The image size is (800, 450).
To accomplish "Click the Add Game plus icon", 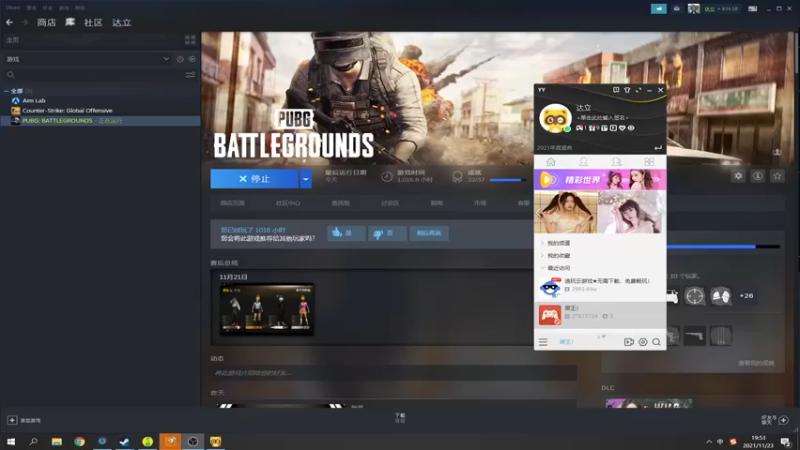I will (12, 420).
